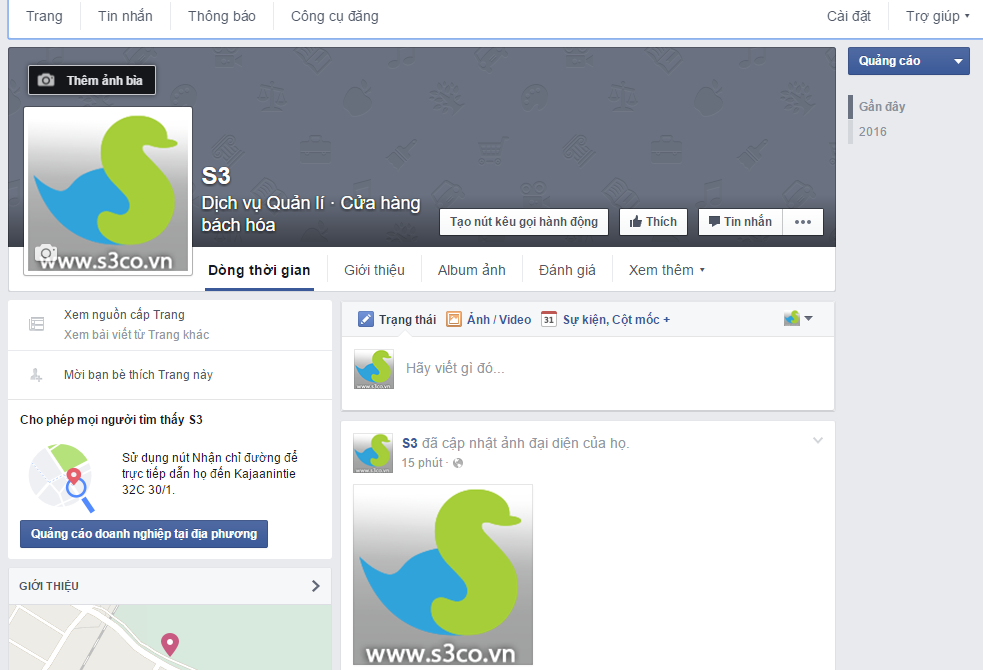Image resolution: width=983 pixels, height=670 pixels.
Task: Open the three-dots more options button
Action: 803,222
